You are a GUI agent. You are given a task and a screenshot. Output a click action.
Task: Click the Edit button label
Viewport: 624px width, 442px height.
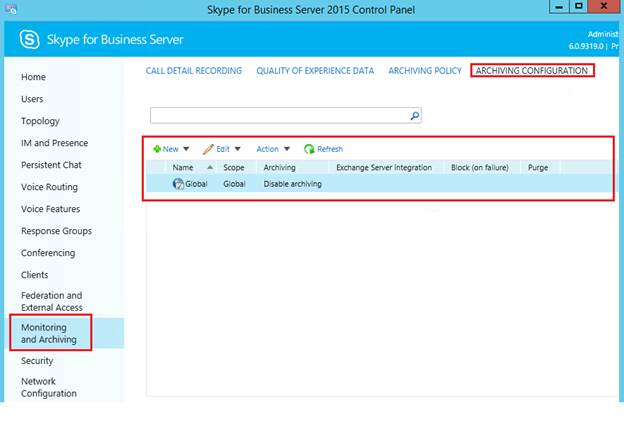[x=223, y=149]
